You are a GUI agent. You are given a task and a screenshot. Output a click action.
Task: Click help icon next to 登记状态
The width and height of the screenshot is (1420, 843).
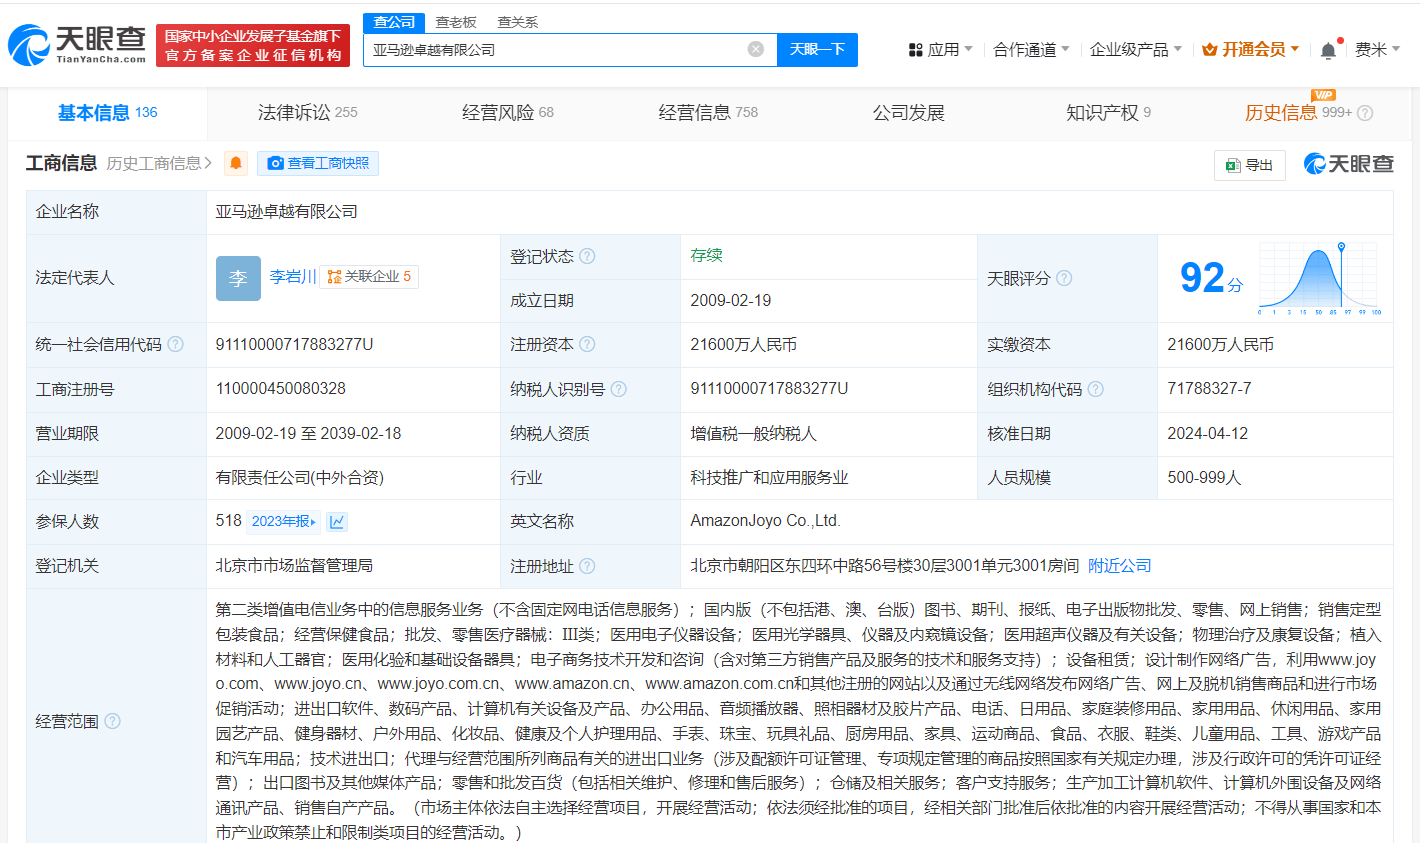click(587, 256)
